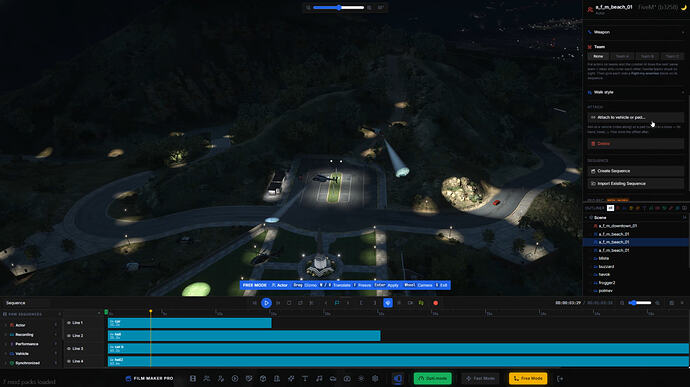Click the flag marker icon in timeline toolbar
The image size is (690, 387).
pos(337,303)
